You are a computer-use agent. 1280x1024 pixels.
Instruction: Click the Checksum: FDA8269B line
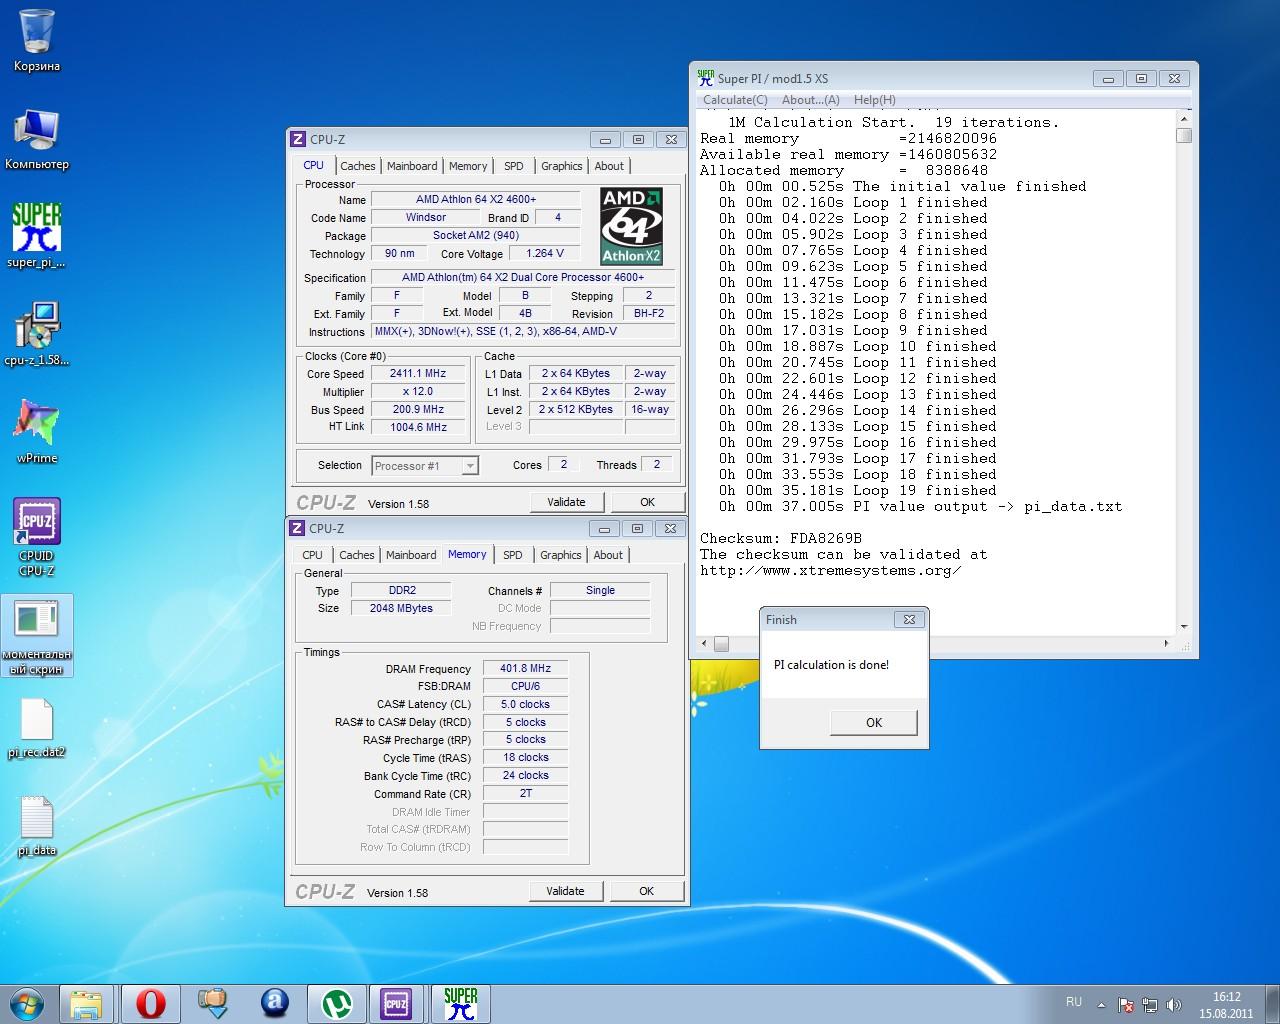(781, 538)
